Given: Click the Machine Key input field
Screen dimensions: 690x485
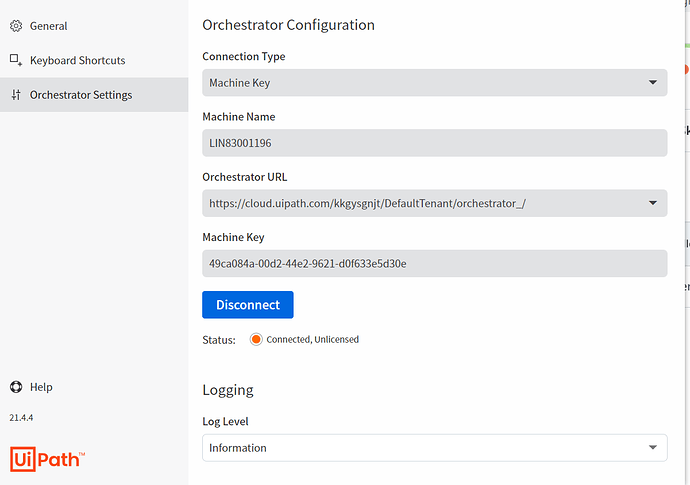Looking at the screenshot, I should [434, 264].
